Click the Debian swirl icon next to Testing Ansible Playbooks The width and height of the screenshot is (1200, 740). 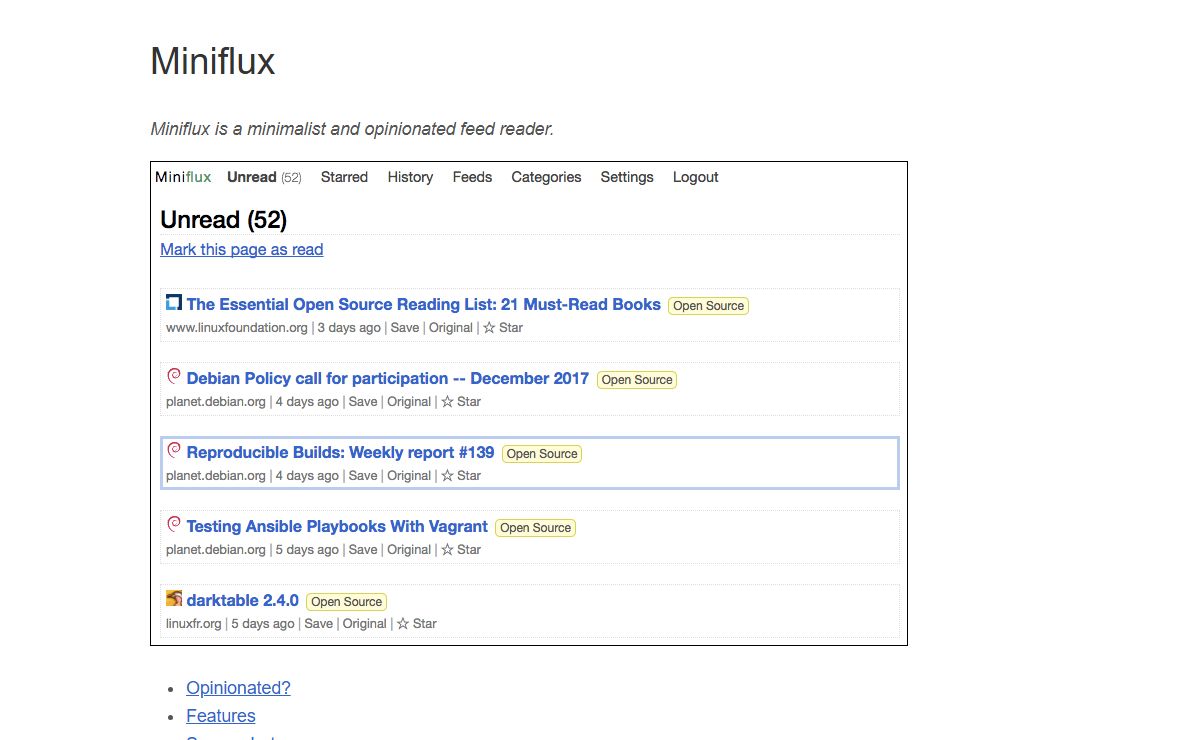[174, 524]
